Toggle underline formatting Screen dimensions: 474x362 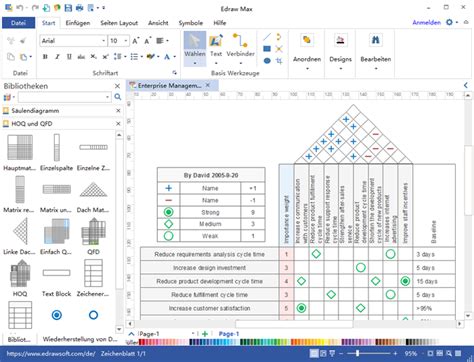coord(69,57)
